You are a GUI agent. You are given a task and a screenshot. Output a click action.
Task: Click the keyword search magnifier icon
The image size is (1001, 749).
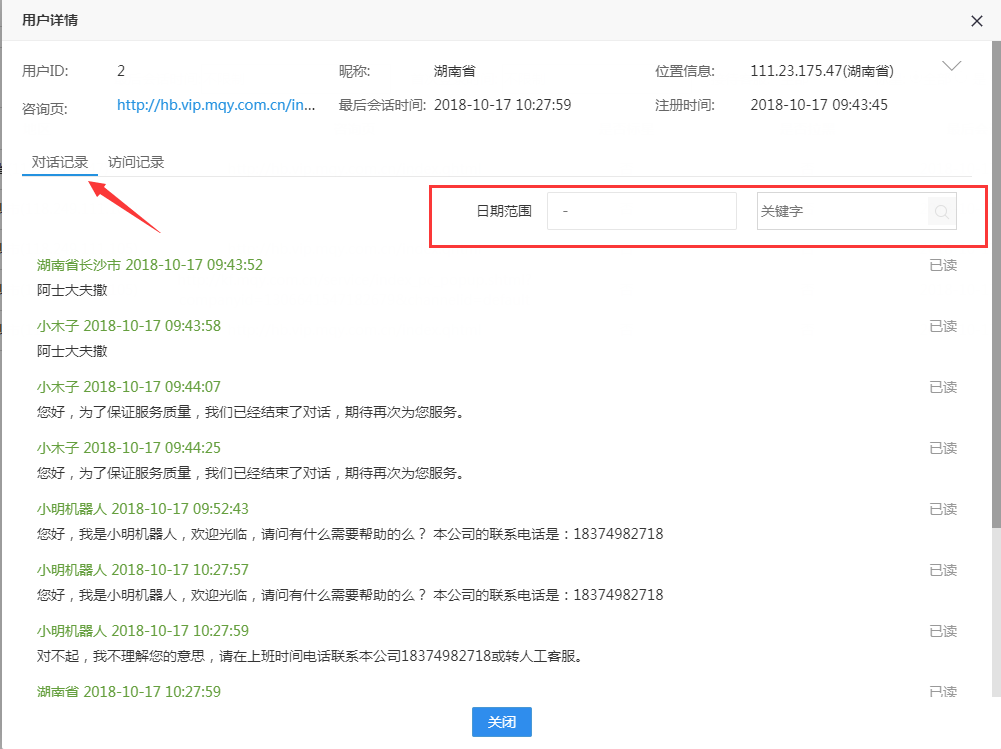click(941, 212)
